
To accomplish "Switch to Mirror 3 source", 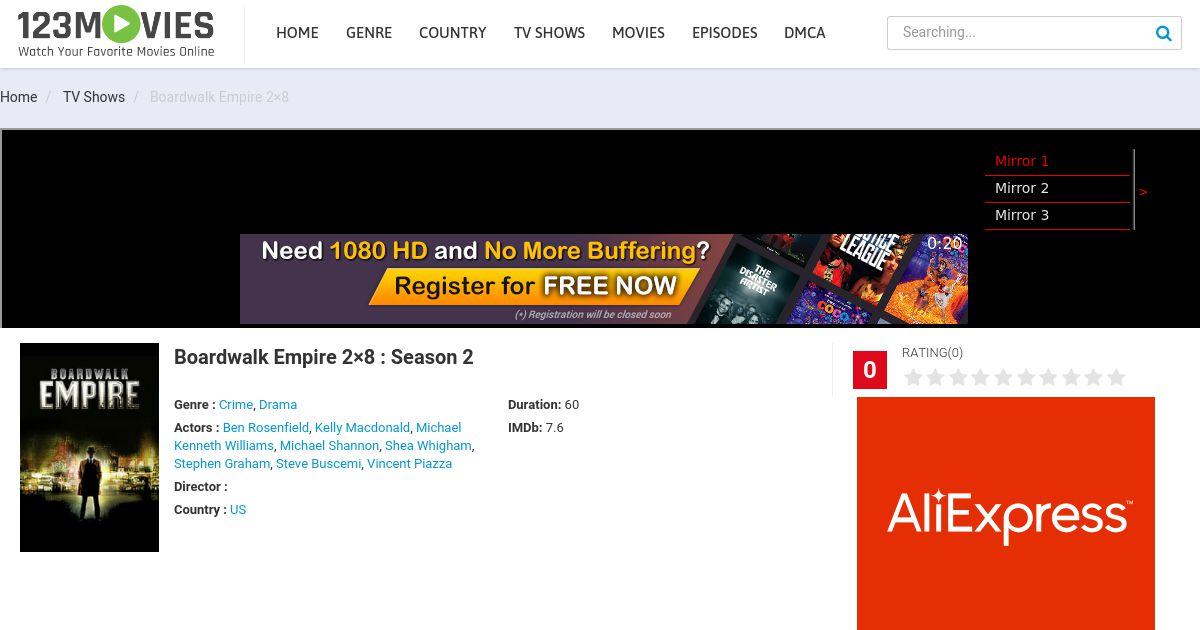I will pos(1057,215).
